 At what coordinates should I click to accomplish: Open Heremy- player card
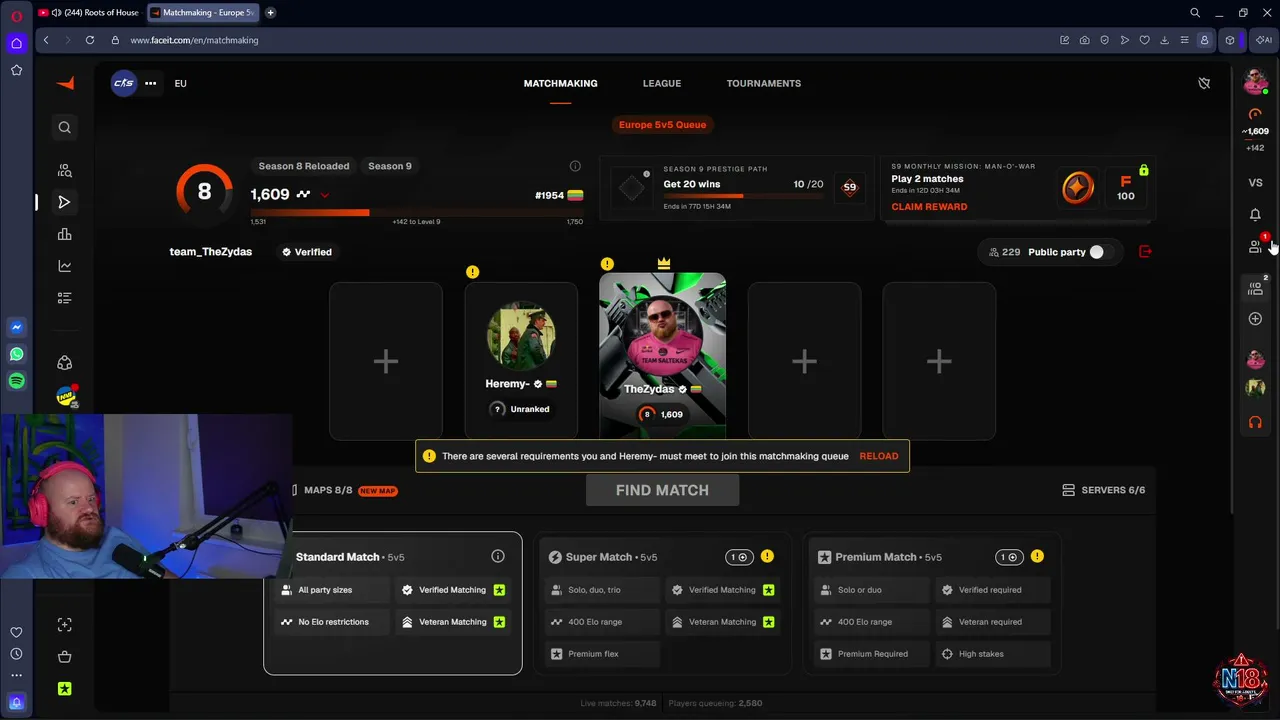tap(521, 361)
